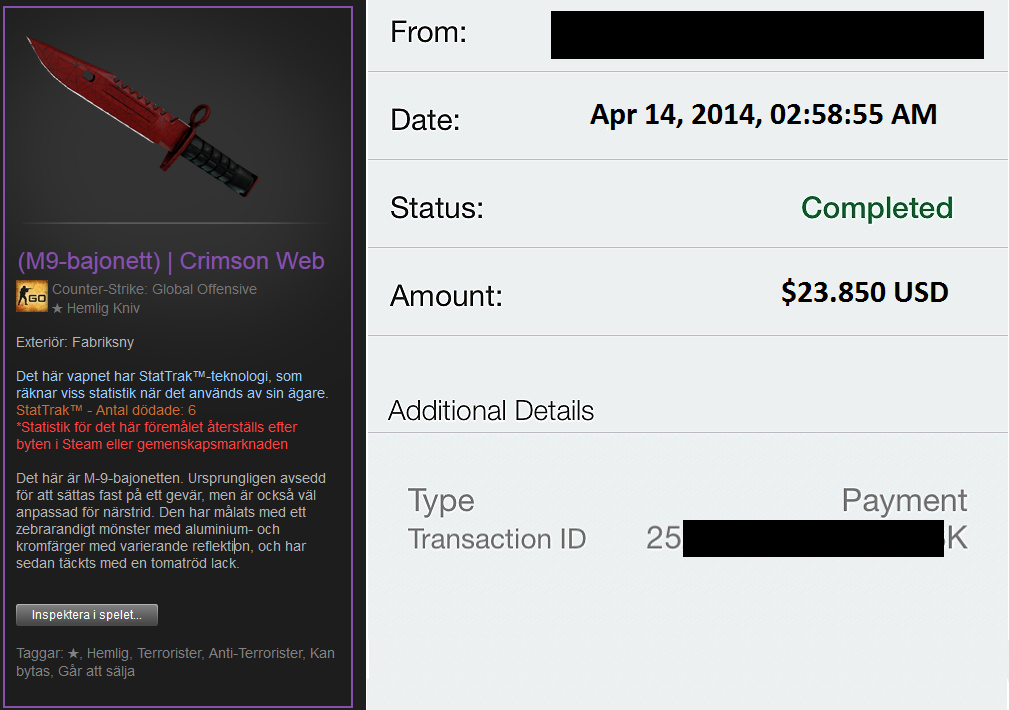Click the 'Taggar' tag list
The height and width of the screenshot is (710, 1009).
(175, 662)
